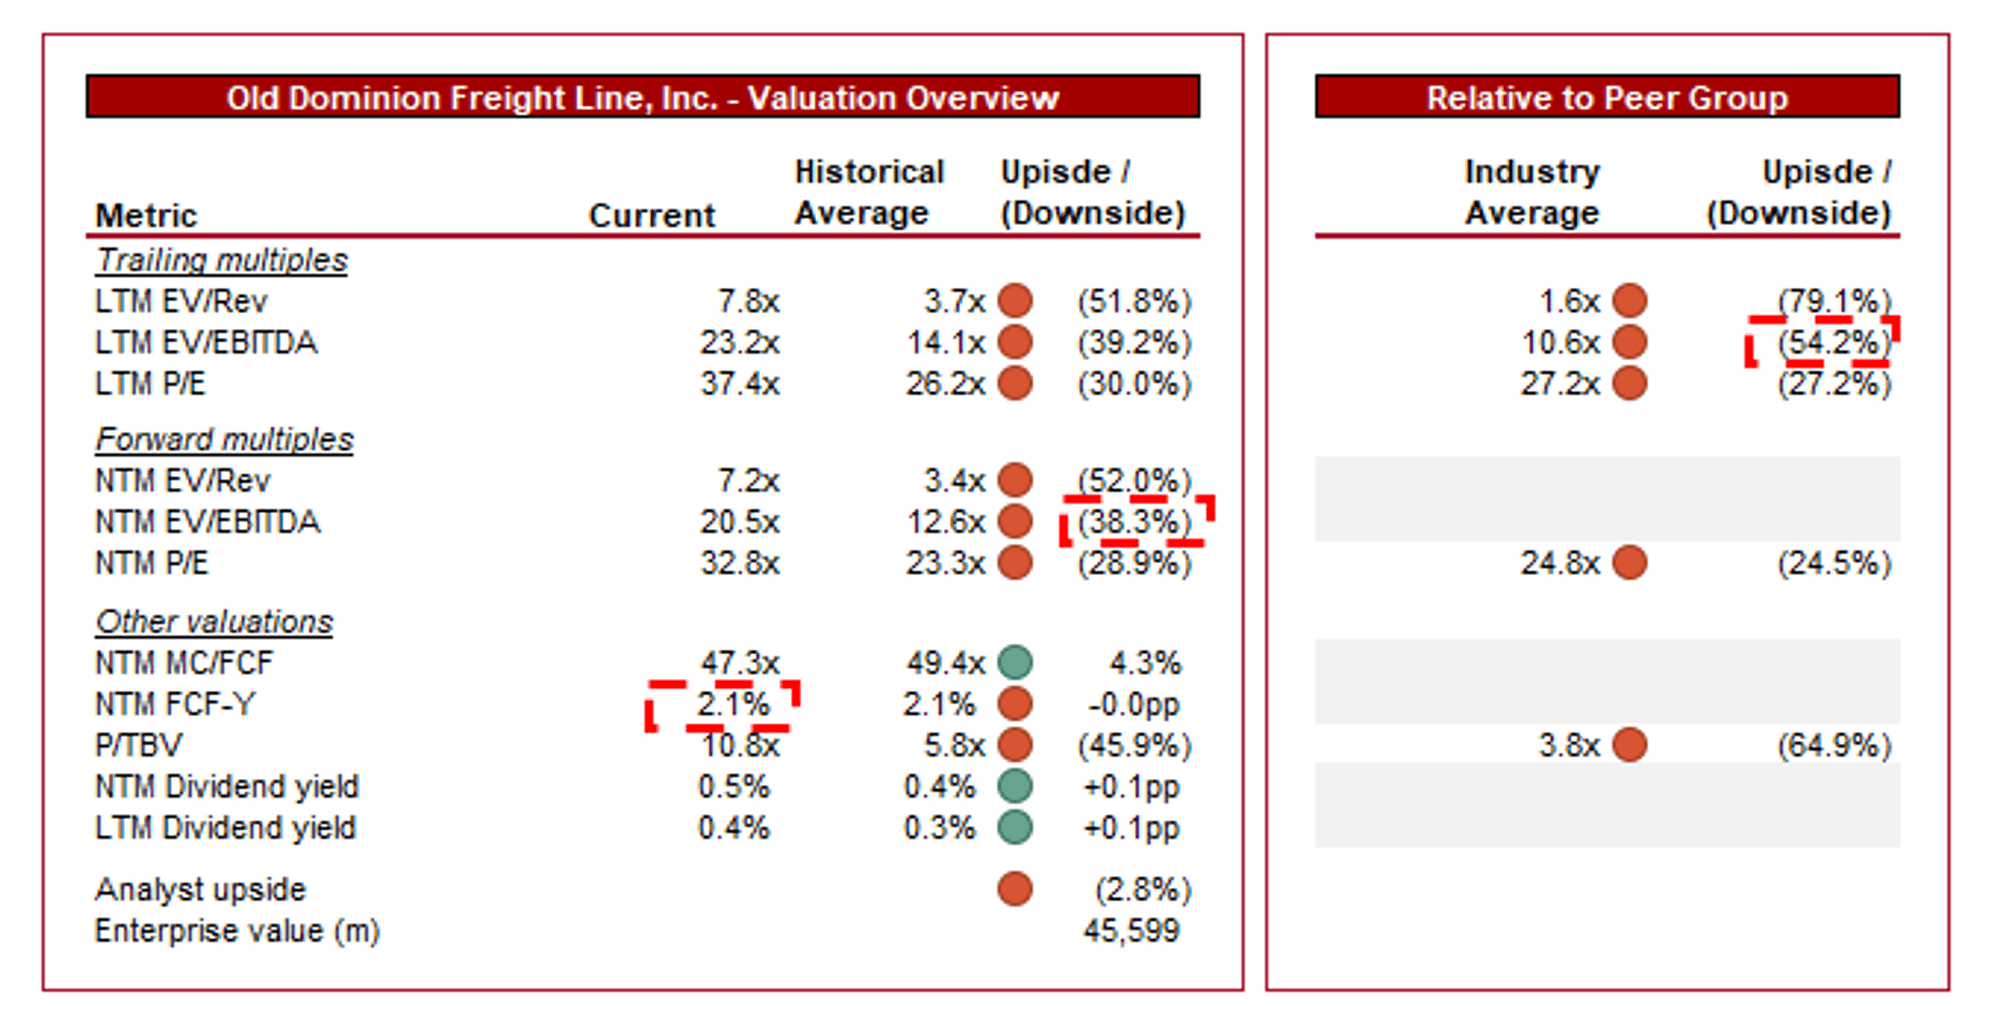Image resolution: width=2000 pixels, height=1029 pixels.
Task: Click the Industry Average column header
Action: 1532,192
